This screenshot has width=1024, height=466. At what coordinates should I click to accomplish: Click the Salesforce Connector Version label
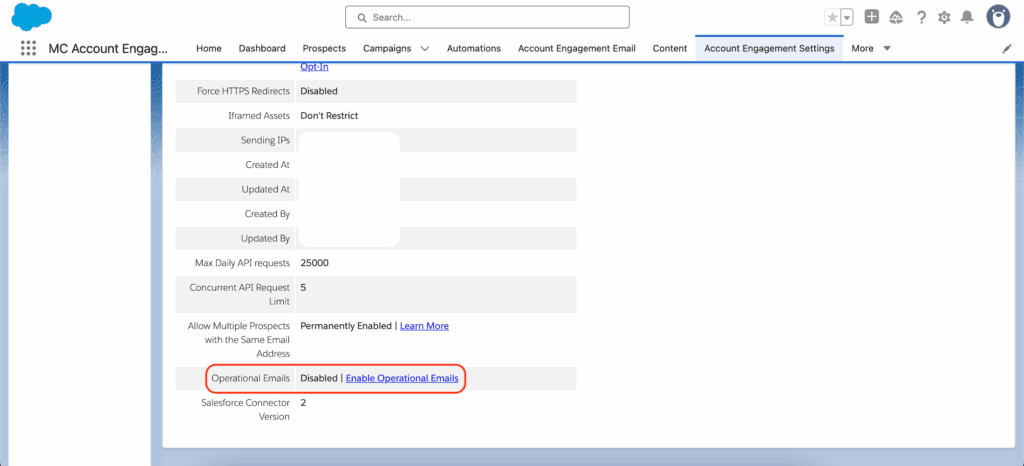click(246, 410)
